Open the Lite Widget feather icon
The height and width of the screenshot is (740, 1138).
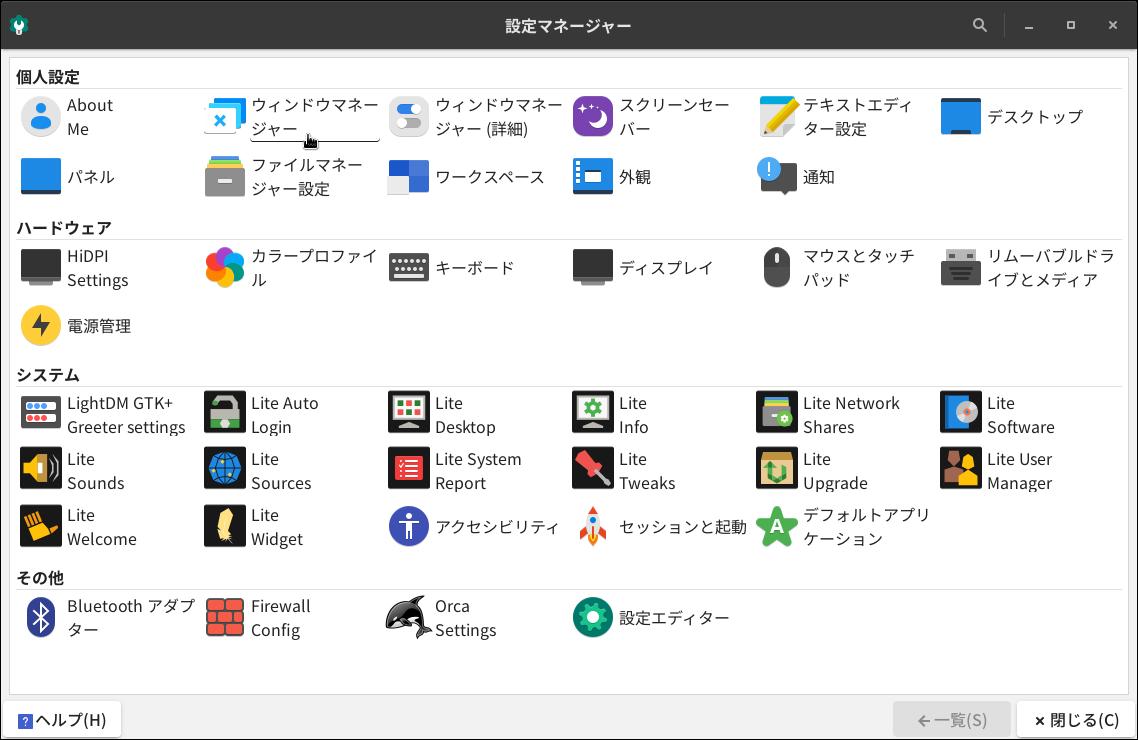point(225,527)
